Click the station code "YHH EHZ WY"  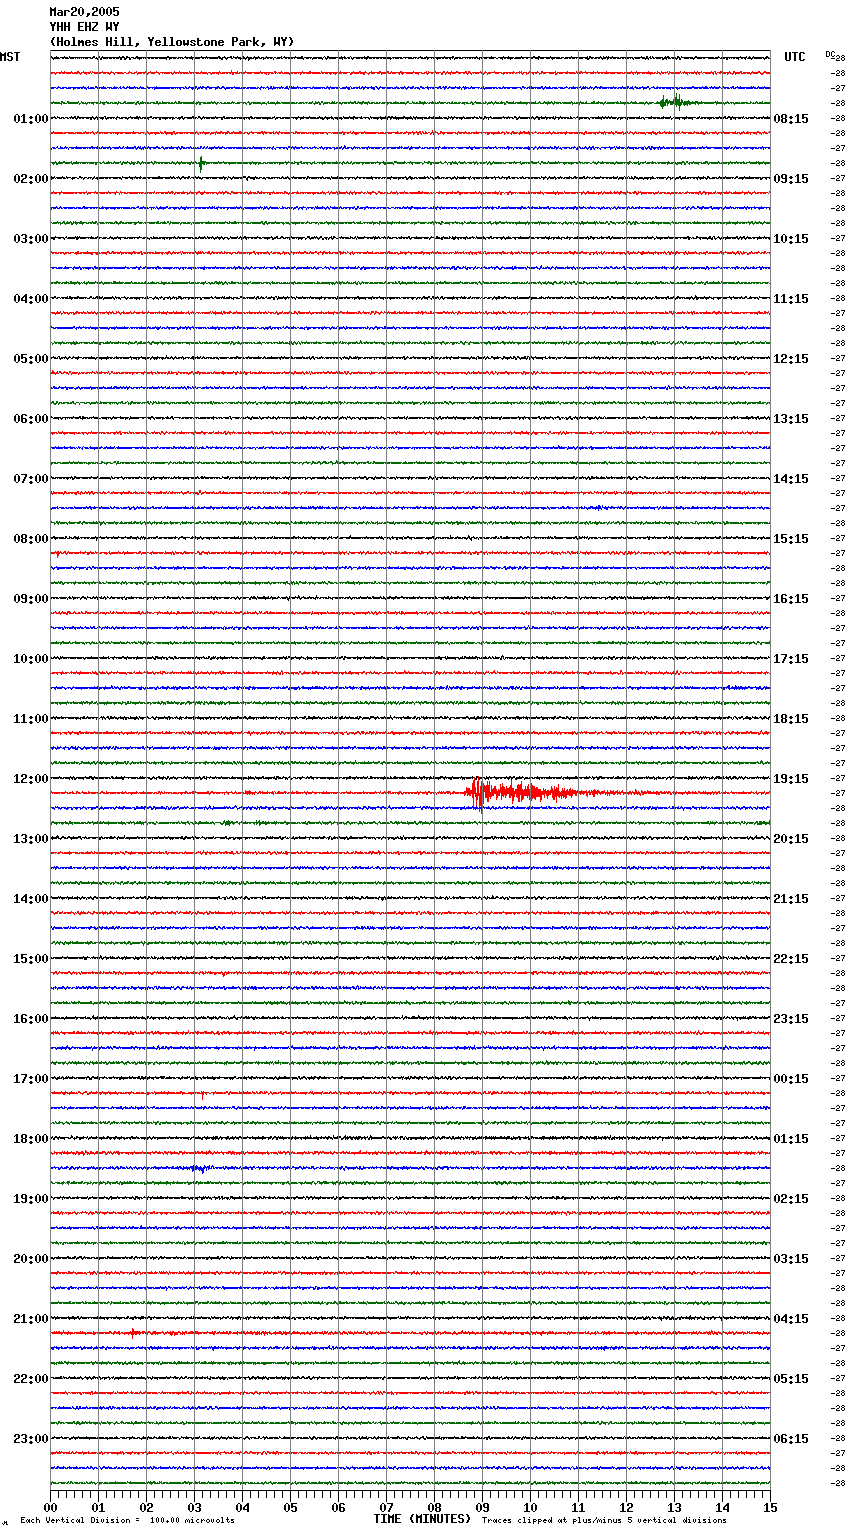[84, 27]
